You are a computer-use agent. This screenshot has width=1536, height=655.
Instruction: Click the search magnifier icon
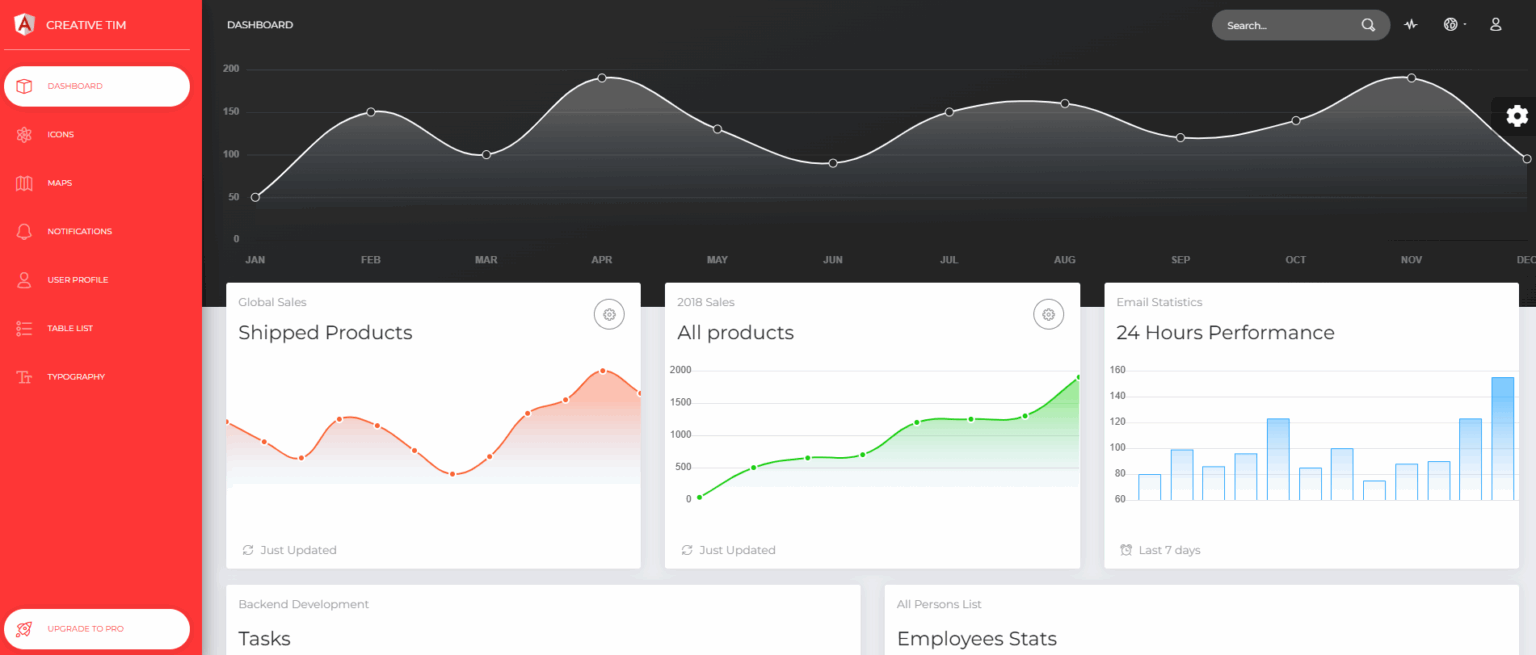1368,25
